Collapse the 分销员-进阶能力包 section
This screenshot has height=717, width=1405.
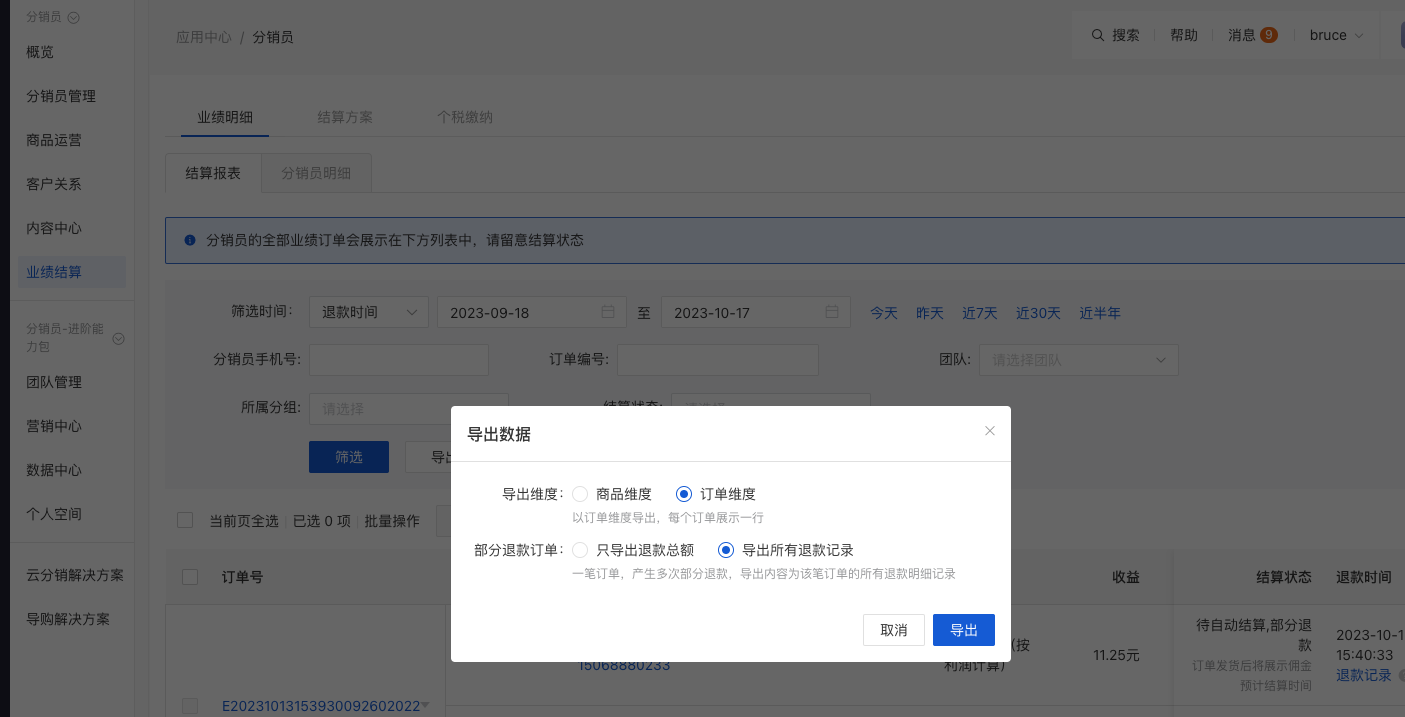click(118, 339)
